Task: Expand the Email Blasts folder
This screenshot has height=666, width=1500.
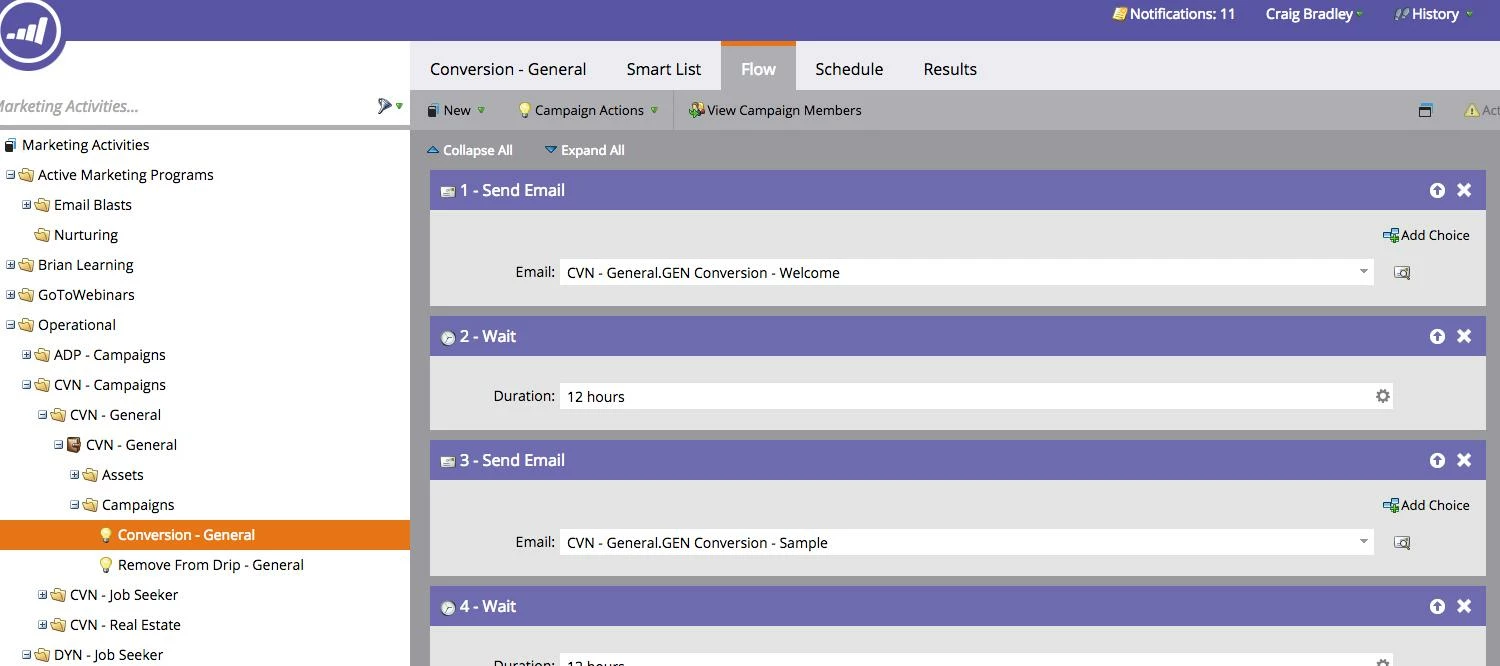Action: click(27, 205)
